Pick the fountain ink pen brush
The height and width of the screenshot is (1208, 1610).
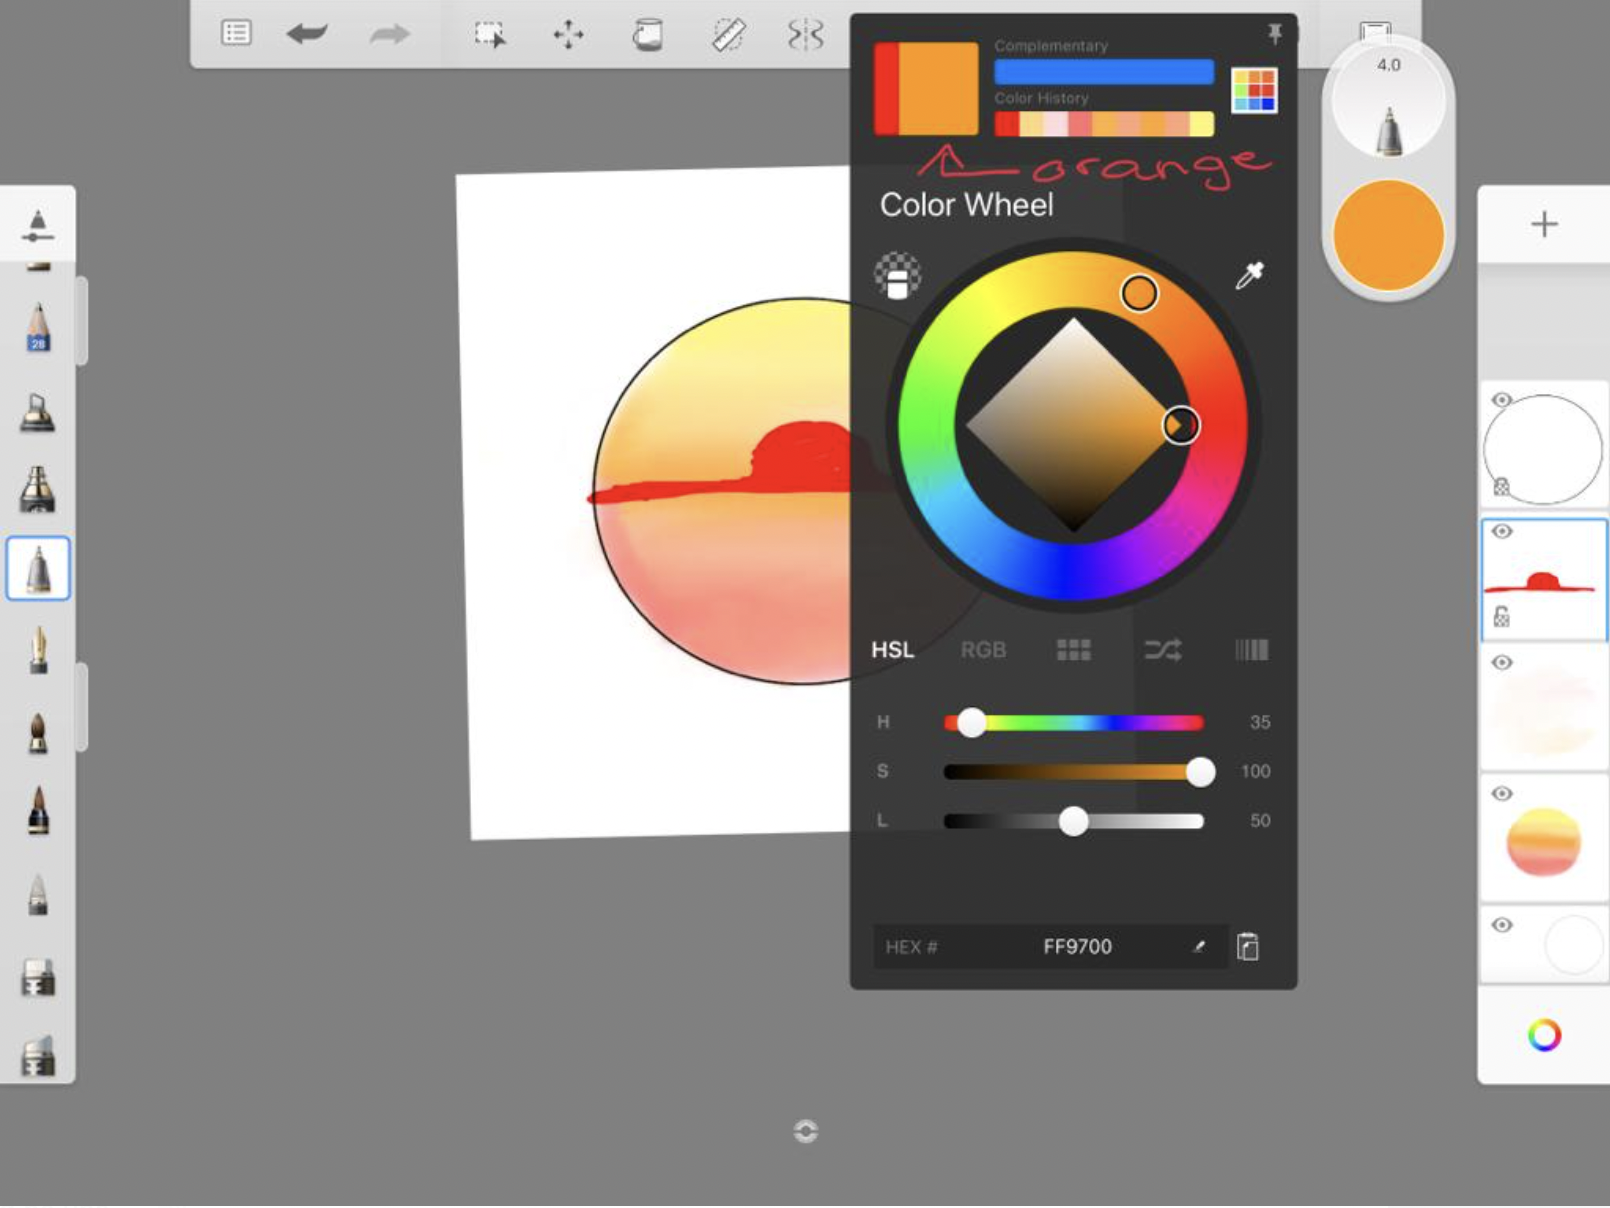point(38,650)
